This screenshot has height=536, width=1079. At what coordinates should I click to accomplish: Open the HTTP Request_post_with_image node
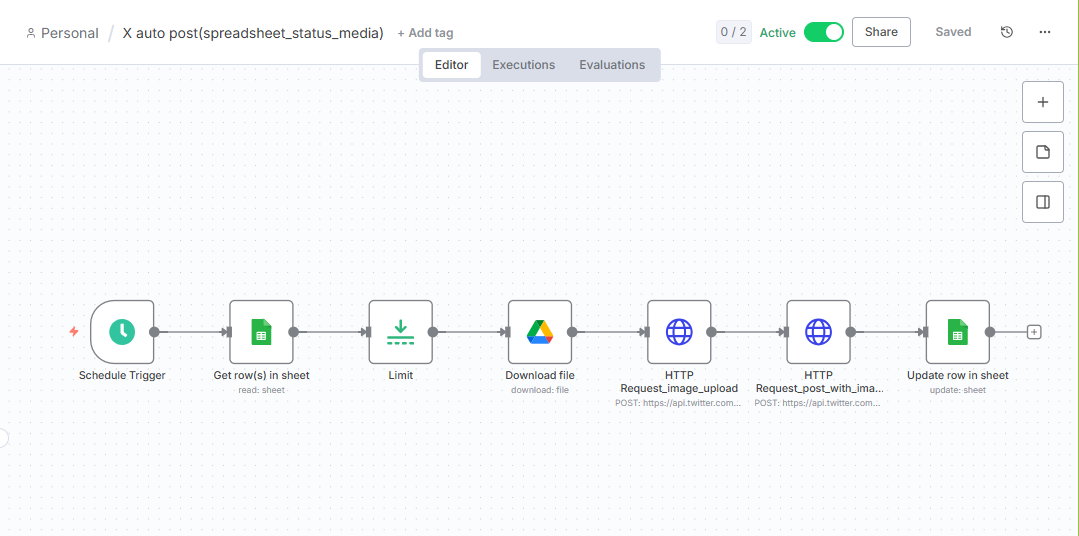click(818, 332)
